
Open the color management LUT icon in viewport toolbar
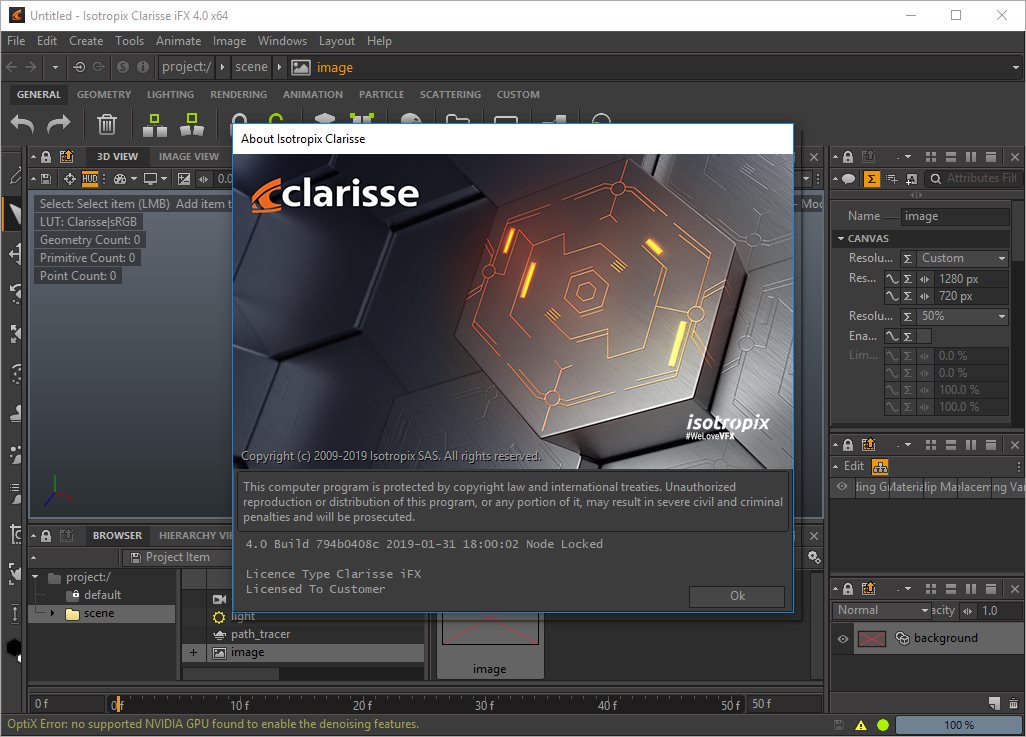tap(121, 178)
